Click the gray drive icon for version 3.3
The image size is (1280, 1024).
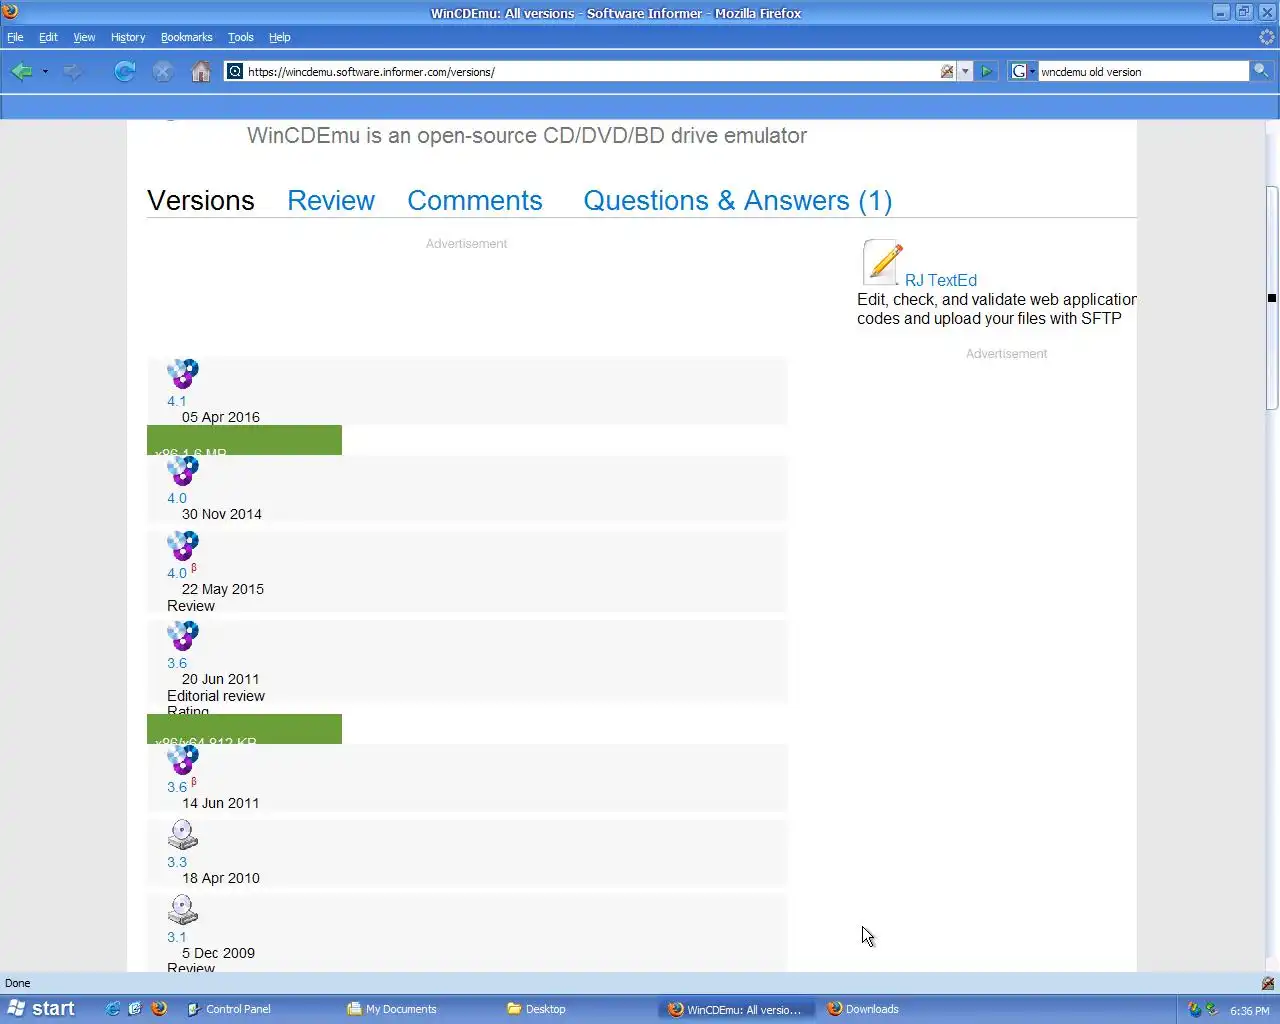tap(183, 835)
